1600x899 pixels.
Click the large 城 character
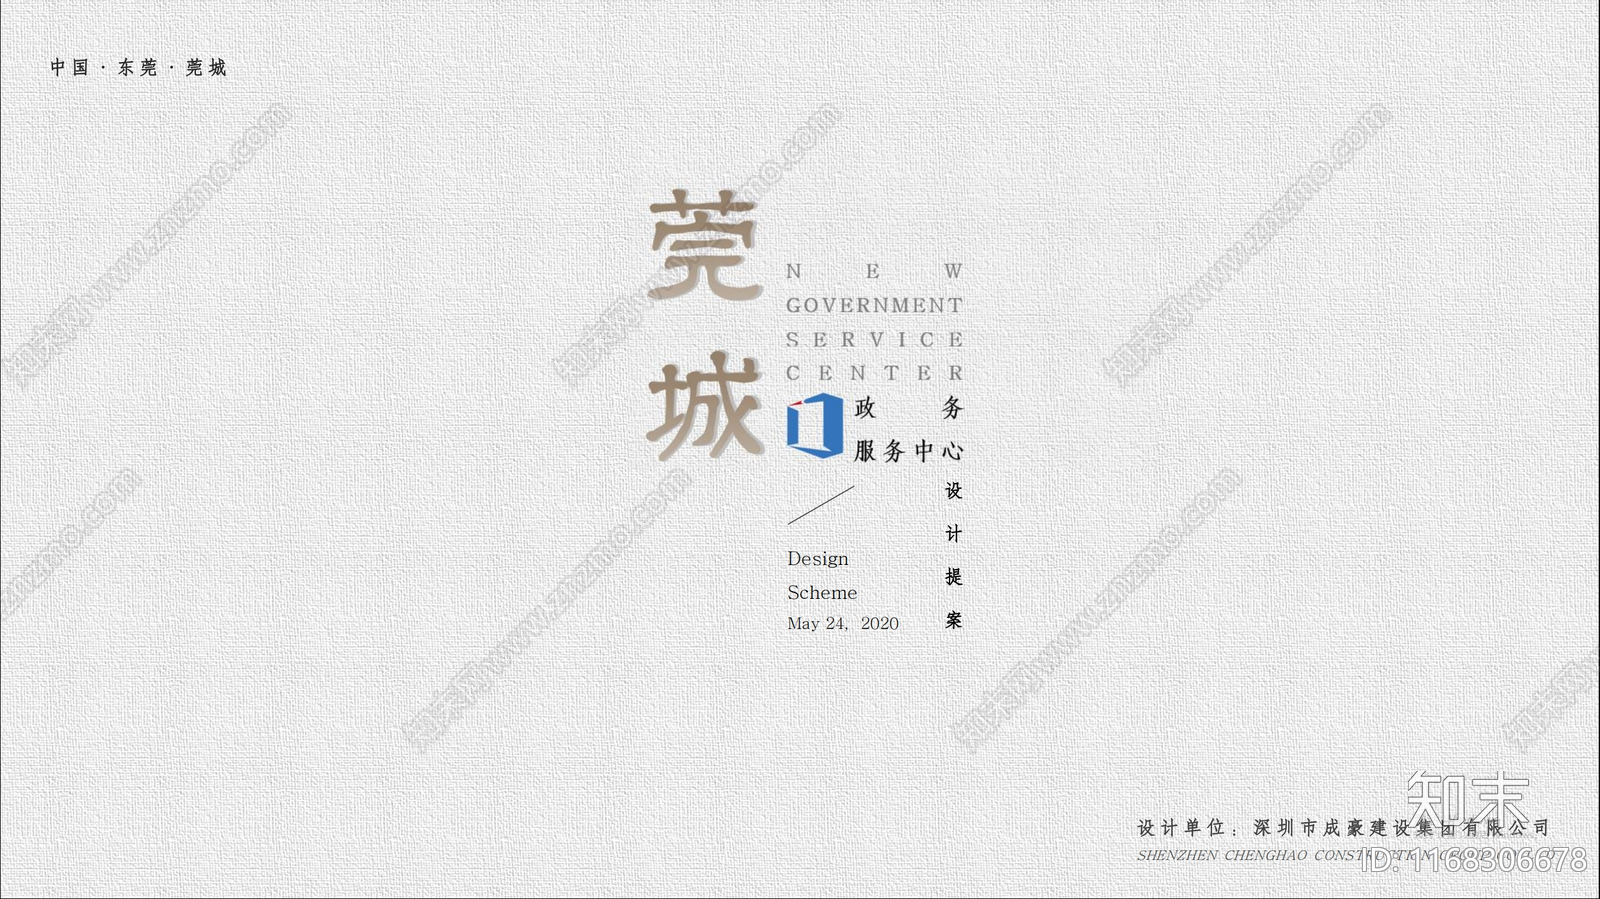click(704, 407)
